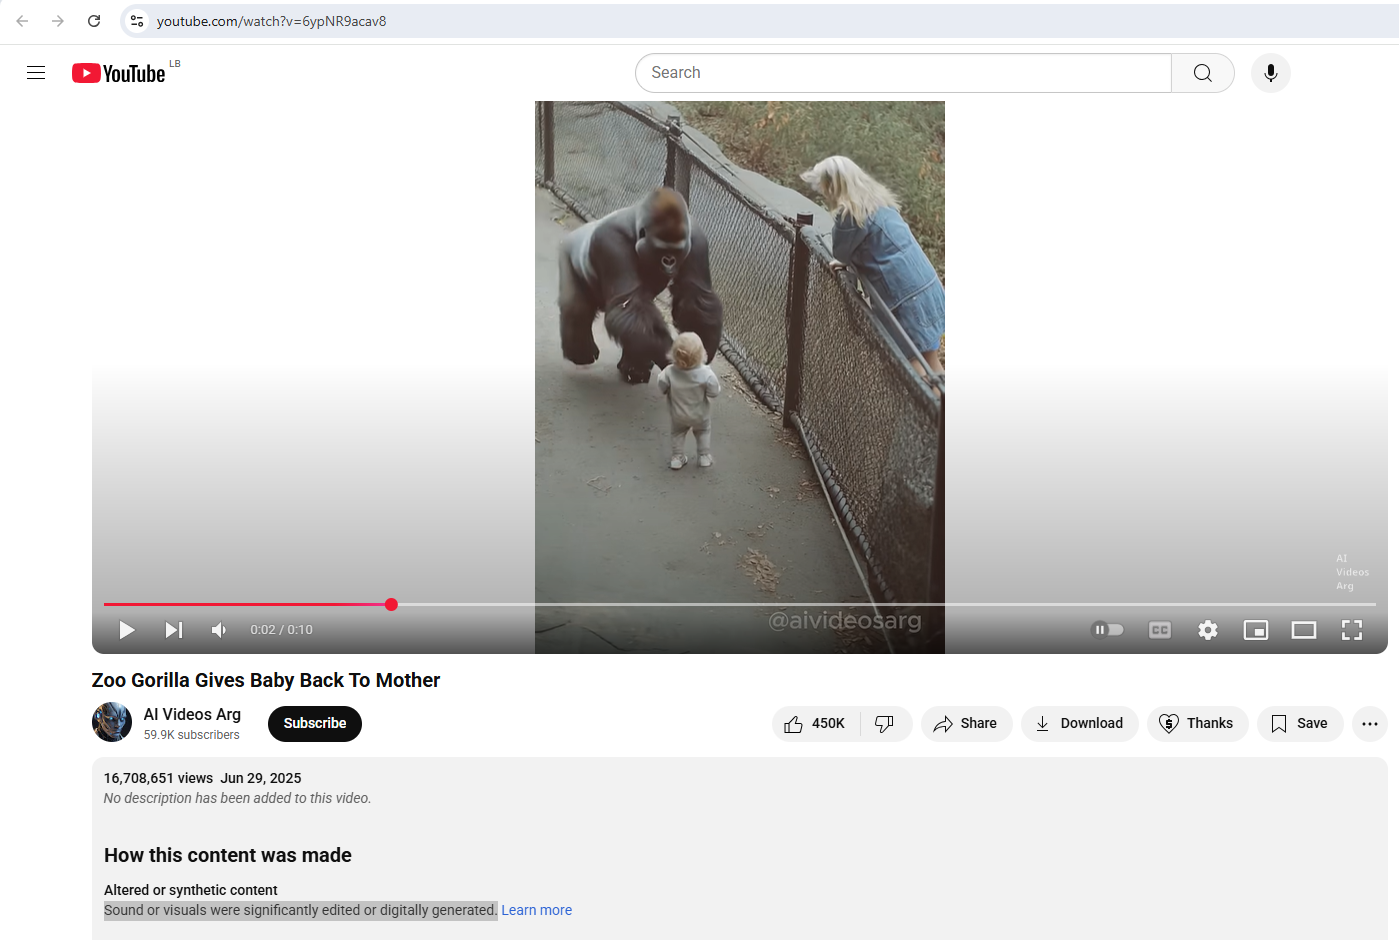Select the captions (CC) icon
Image resolution: width=1399 pixels, height=940 pixels.
[1159, 629]
